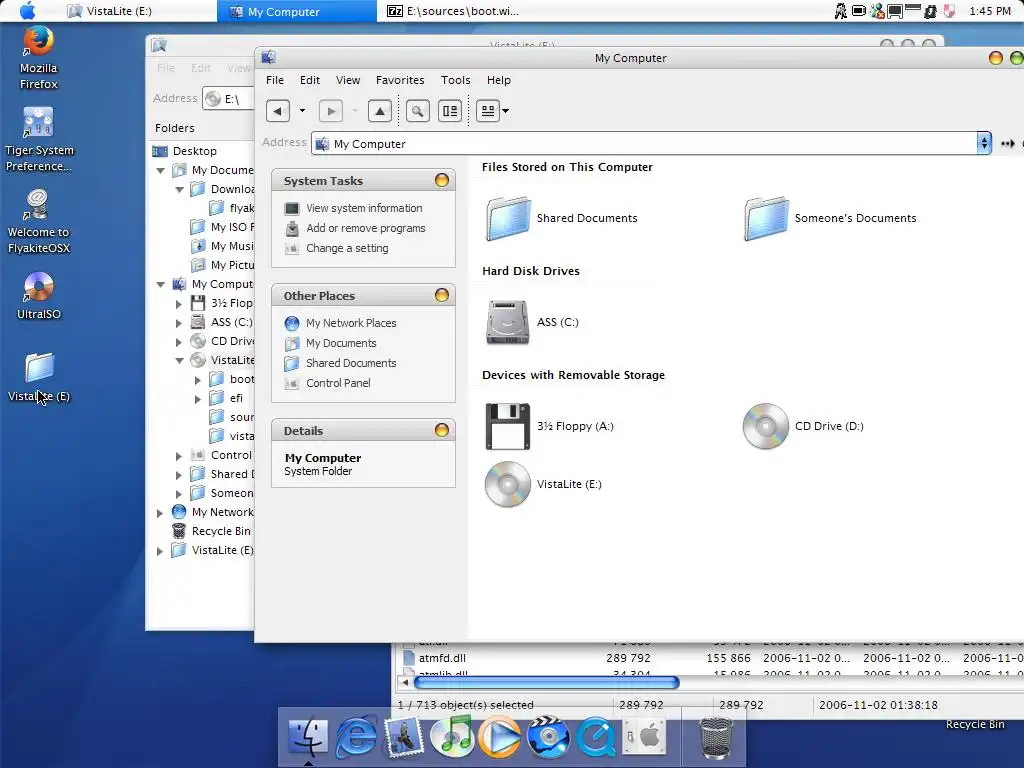The width and height of the screenshot is (1024, 768).
Task: Open the Address bar dropdown arrow
Action: point(984,143)
